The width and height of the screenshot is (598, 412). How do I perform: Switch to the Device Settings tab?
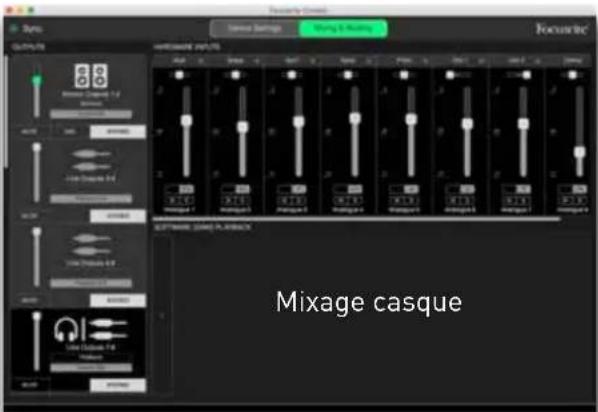[254, 29]
